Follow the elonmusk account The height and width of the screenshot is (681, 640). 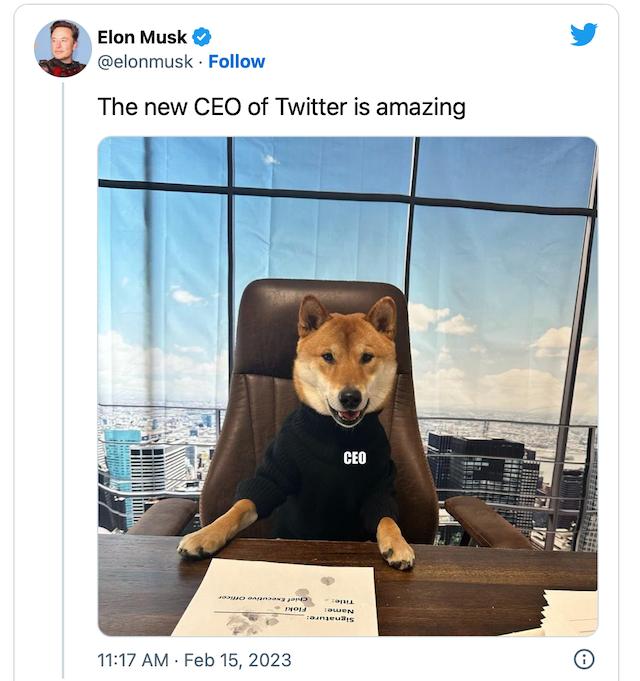click(236, 61)
